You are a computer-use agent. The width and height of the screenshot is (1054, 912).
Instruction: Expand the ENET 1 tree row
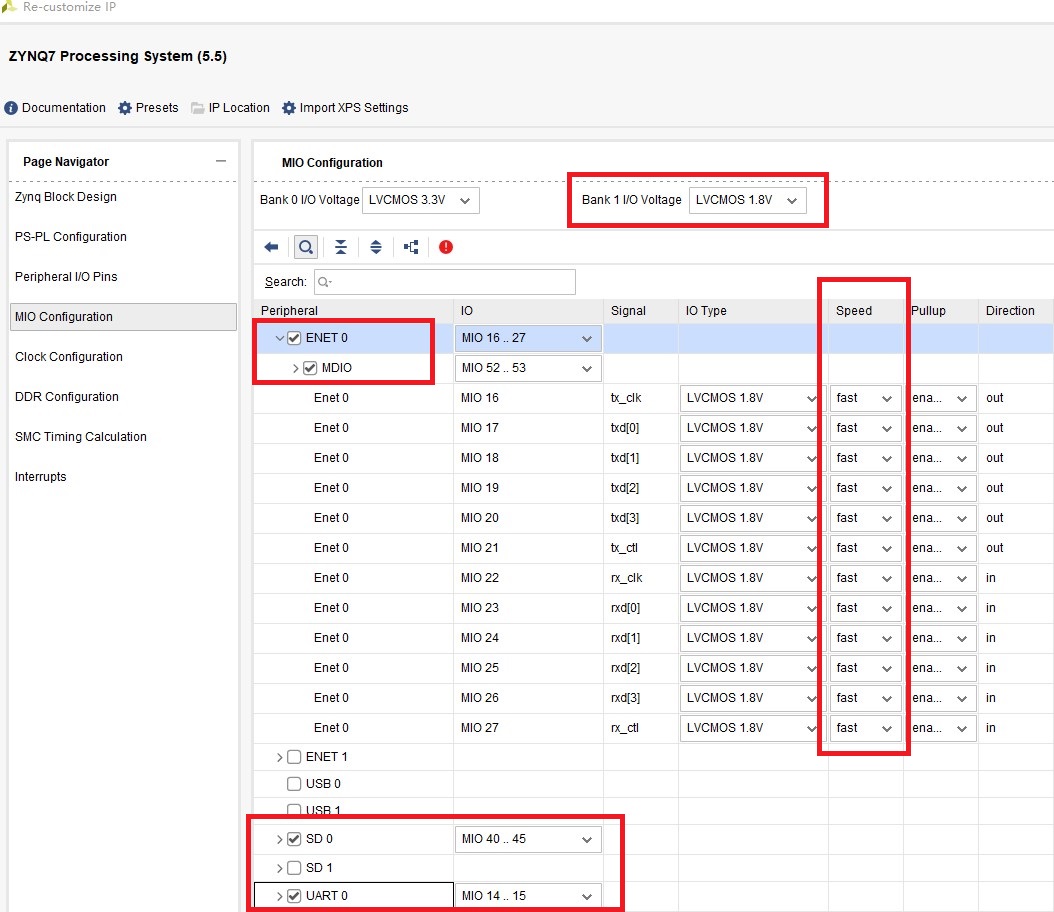280,757
